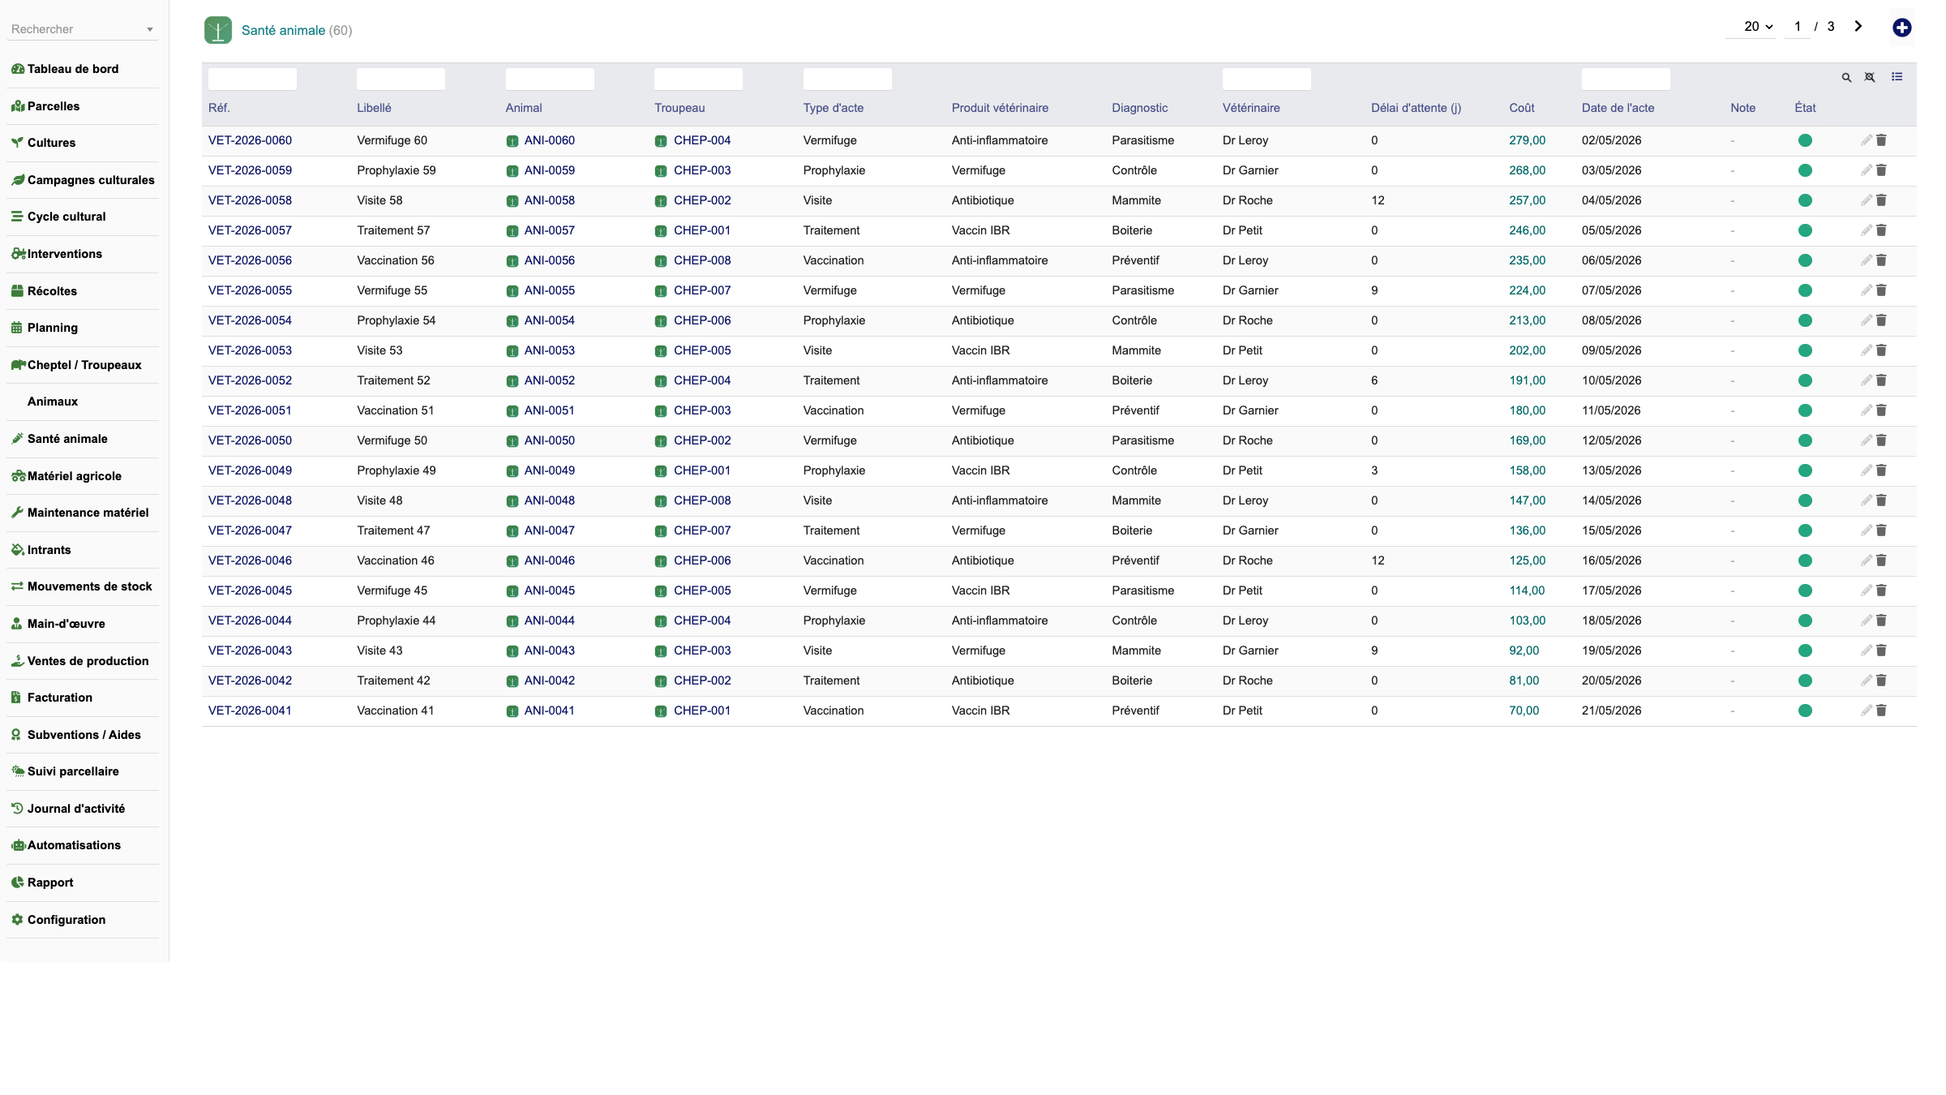Click green status dot for VET-2026-0060

(1804, 141)
